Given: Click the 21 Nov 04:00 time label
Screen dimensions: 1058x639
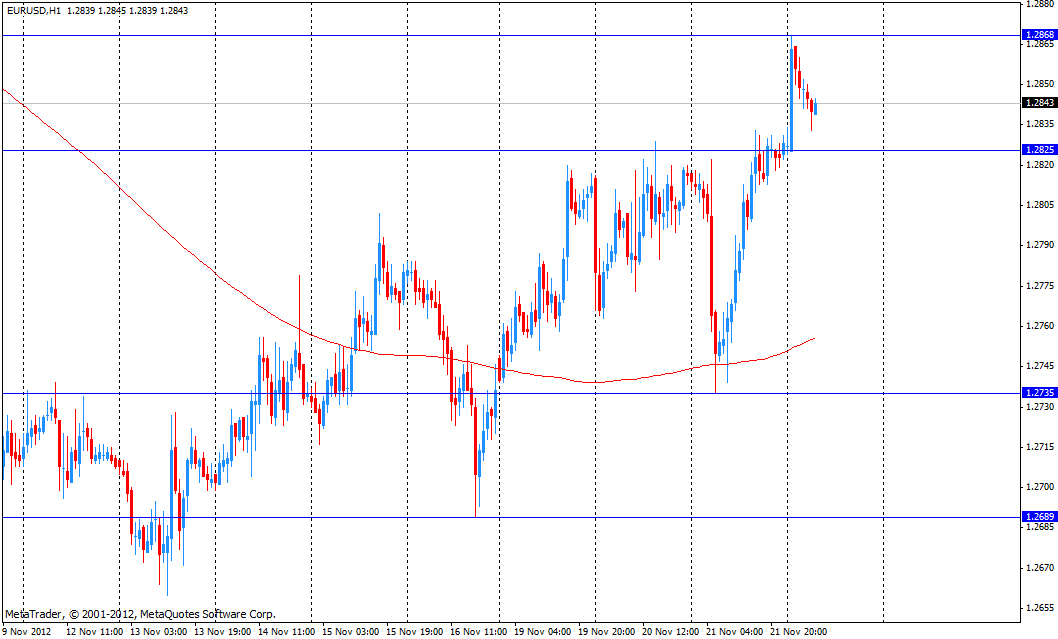Looking at the screenshot, I should point(735,632).
